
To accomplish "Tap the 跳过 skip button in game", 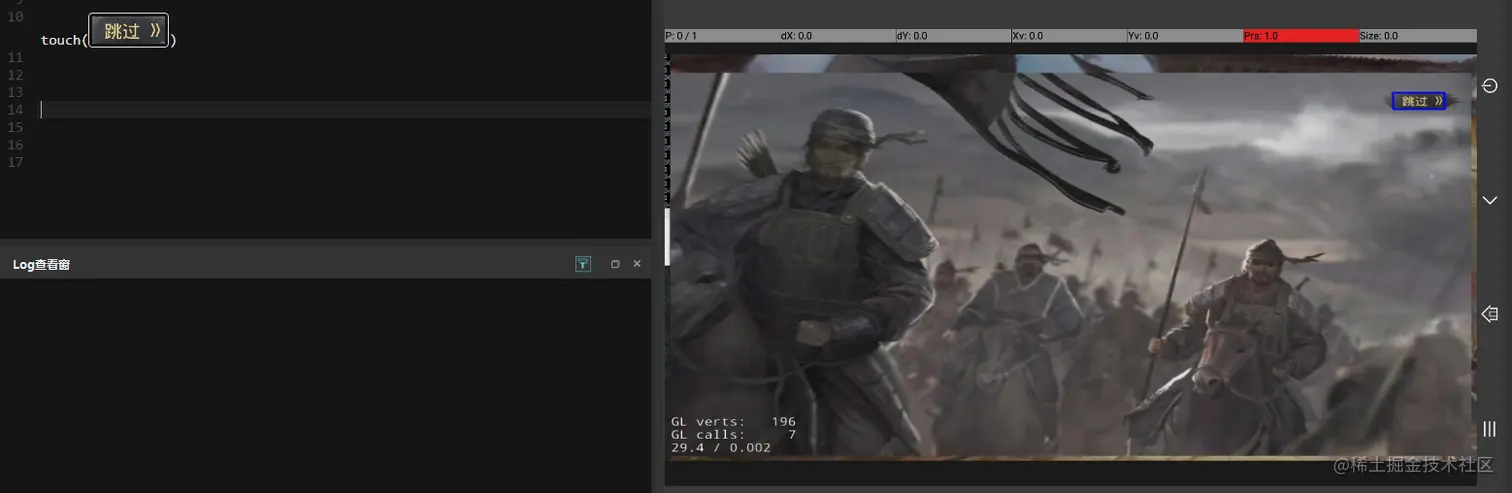I will (x=1419, y=101).
